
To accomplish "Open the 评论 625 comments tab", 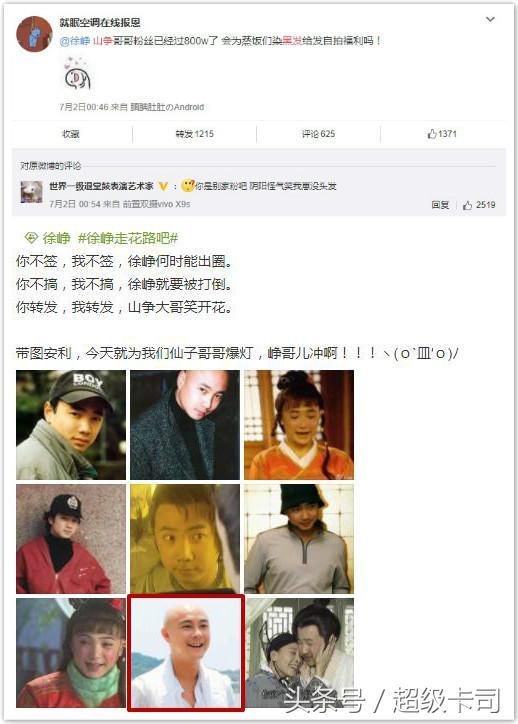I will pyautogui.click(x=319, y=134).
